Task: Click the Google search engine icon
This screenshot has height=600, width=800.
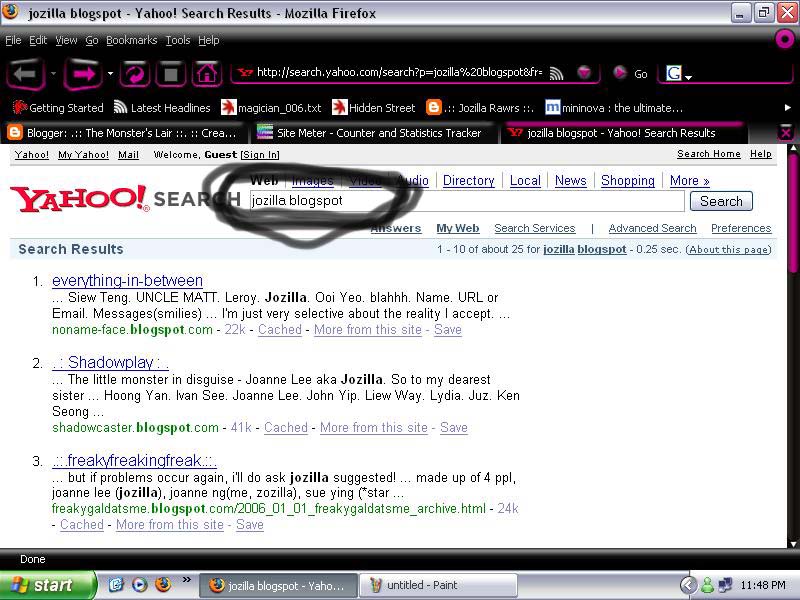Action: pos(673,73)
